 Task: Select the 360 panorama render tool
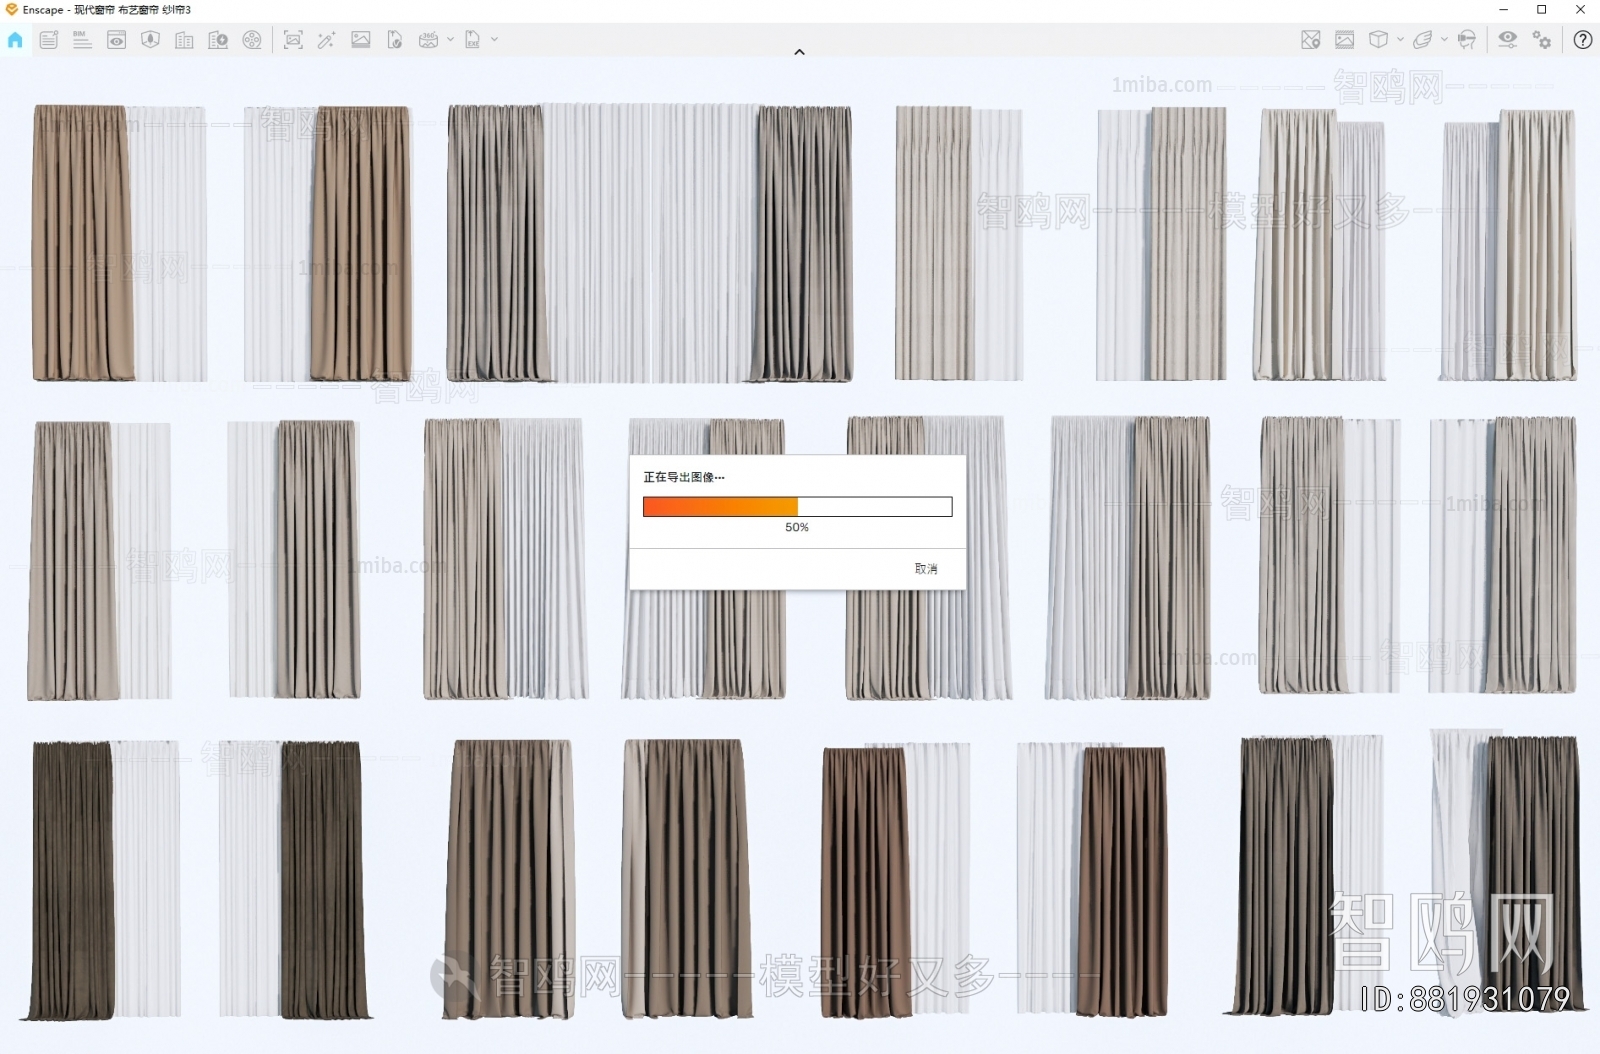[428, 41]
